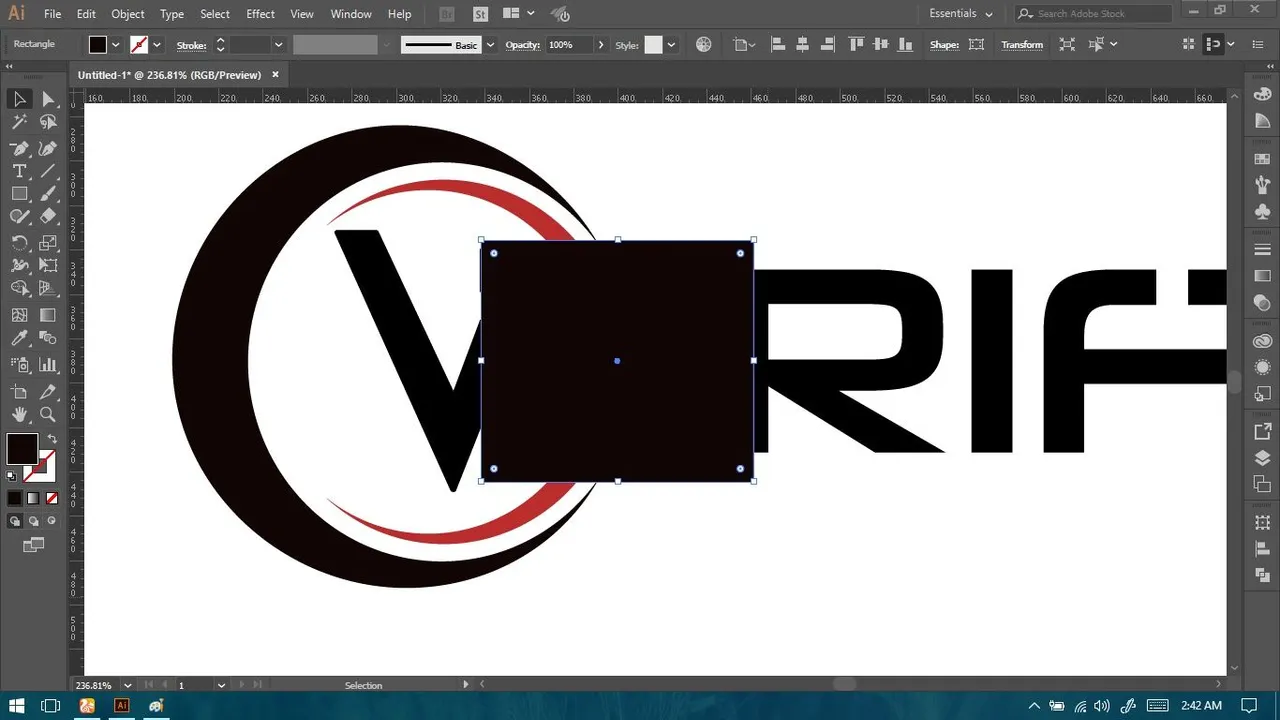Image resolution: width=1280 pixels, height=720 pixels.
Task: Select the Type tool
Action: click(19, 172)
